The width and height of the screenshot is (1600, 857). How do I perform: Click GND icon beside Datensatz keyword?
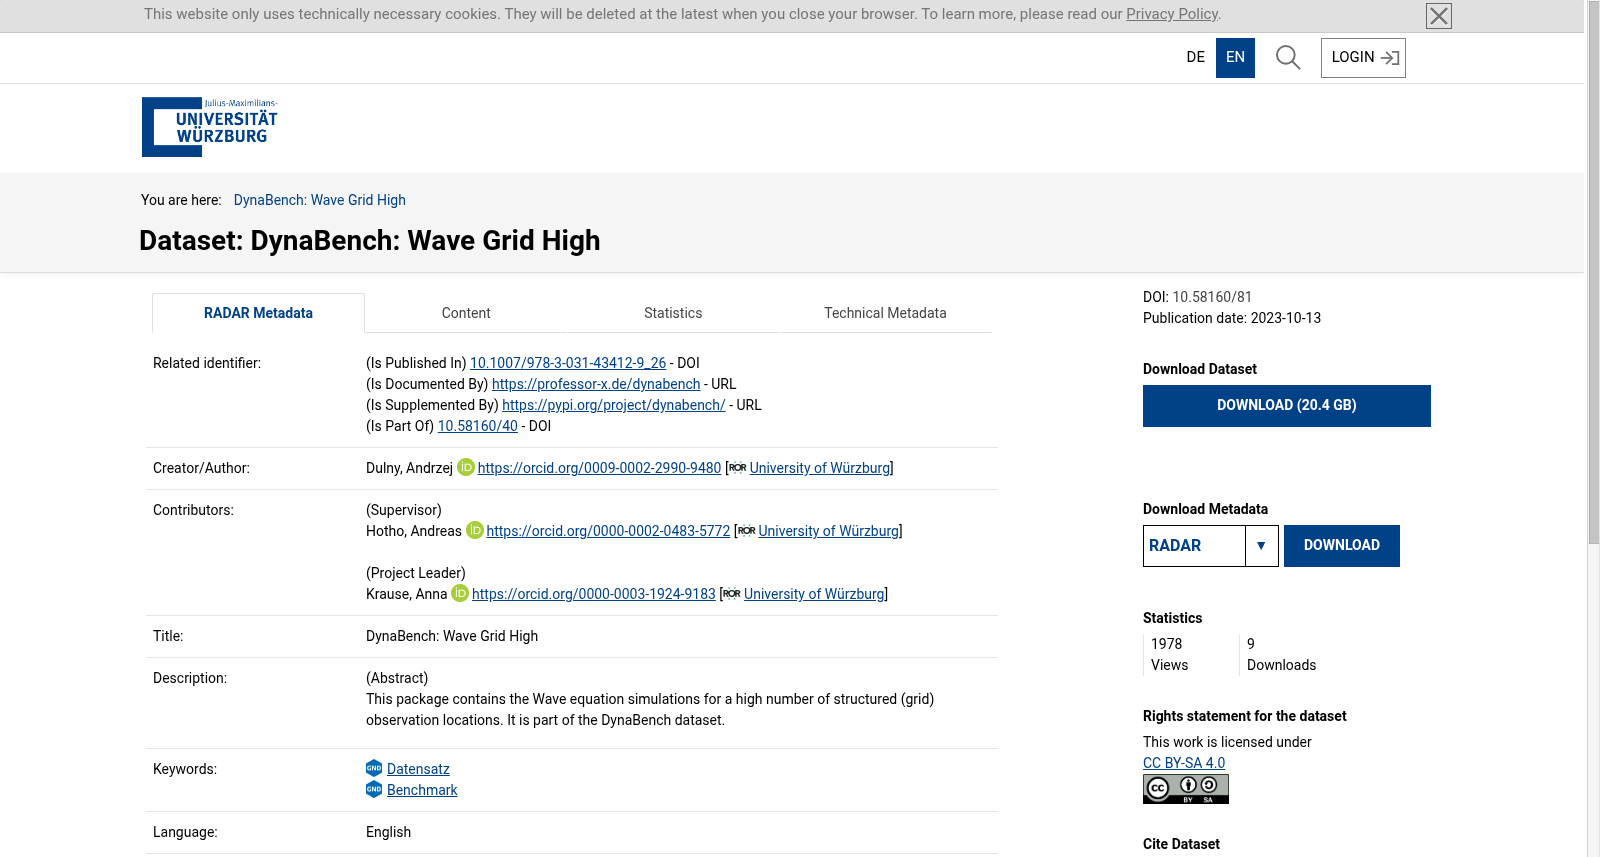pyautogui.click(x=374, y=768)
